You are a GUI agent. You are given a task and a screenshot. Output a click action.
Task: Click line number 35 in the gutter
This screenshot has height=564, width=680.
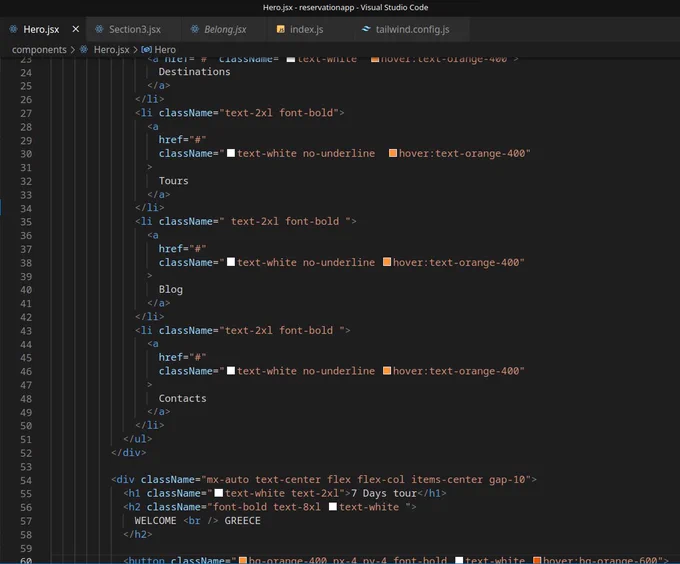[x=26, y=222]
